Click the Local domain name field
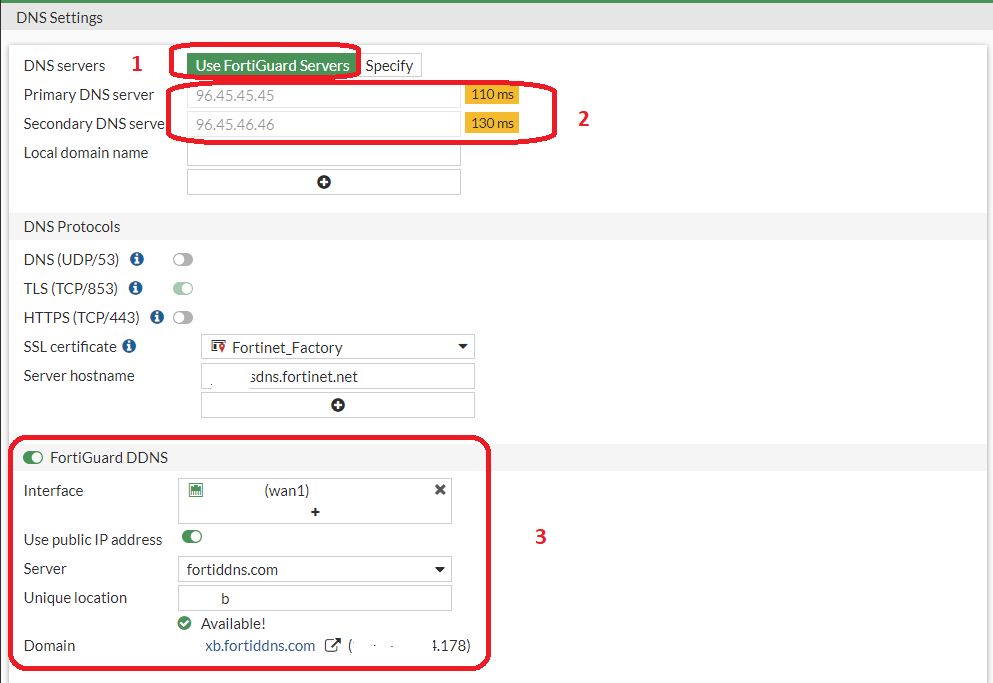The height and width of the screenshot is (683, 993). pyautogui.click(x=324, y=154)
